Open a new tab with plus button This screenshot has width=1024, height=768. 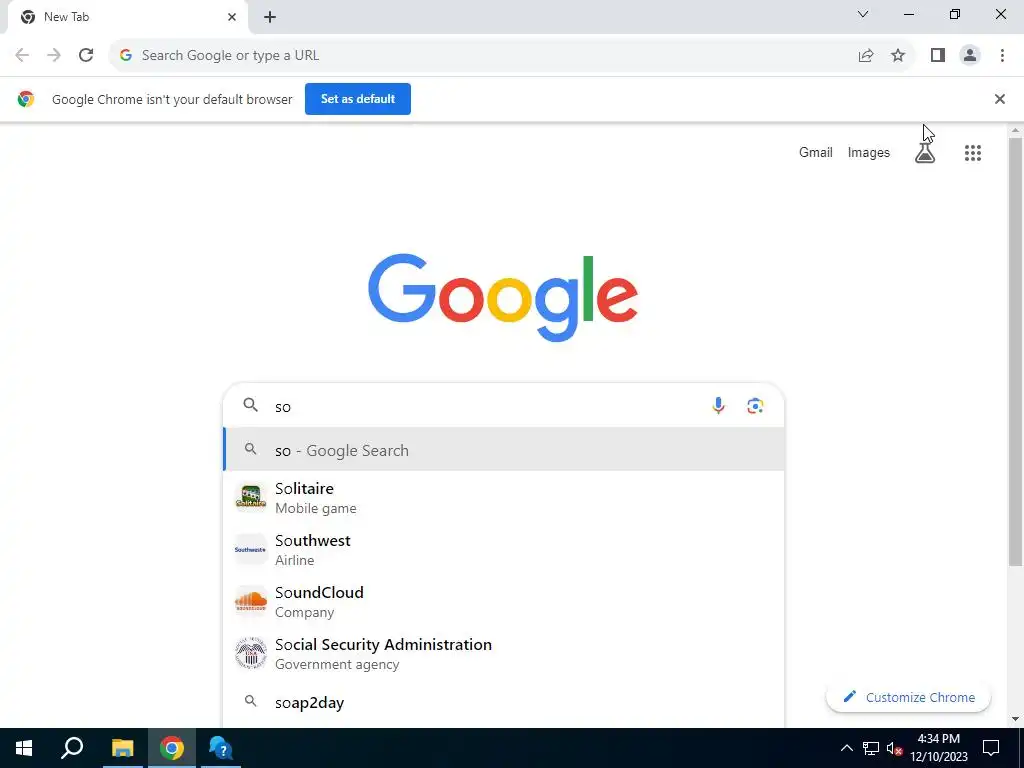270,17
